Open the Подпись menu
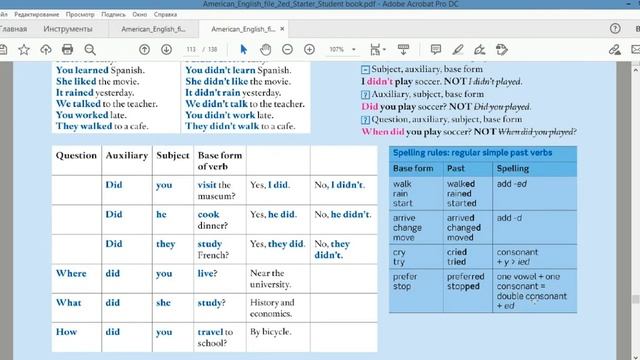The image size is (640, 360). tap(113, 14)
